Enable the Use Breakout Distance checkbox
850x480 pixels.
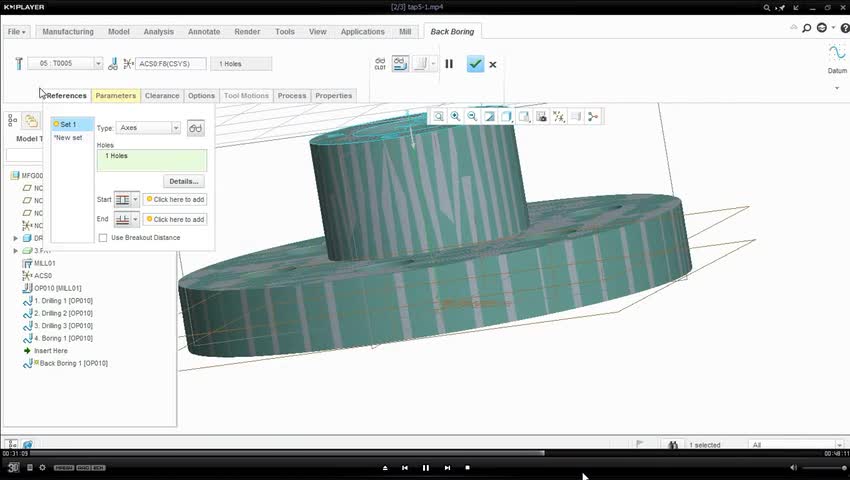tap(103, 238)
